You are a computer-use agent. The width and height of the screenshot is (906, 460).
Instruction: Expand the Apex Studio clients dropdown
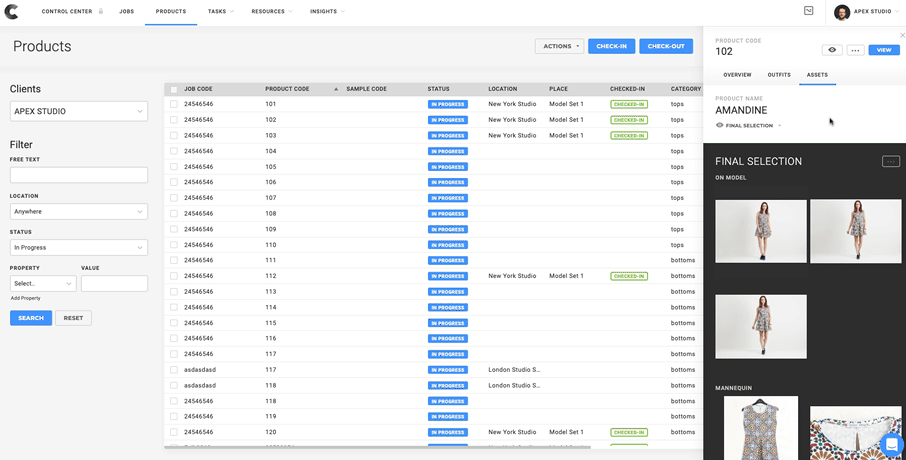[79, 111]
